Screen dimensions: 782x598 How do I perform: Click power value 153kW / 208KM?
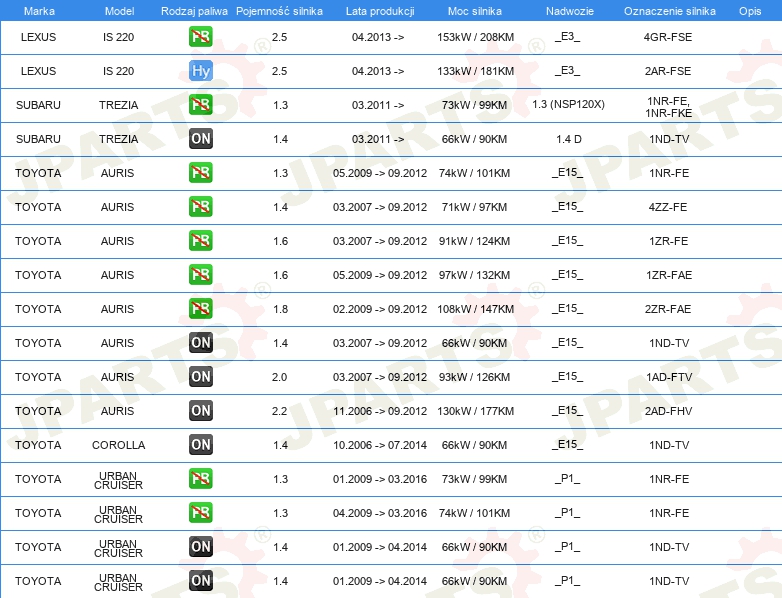pos(475,37)
